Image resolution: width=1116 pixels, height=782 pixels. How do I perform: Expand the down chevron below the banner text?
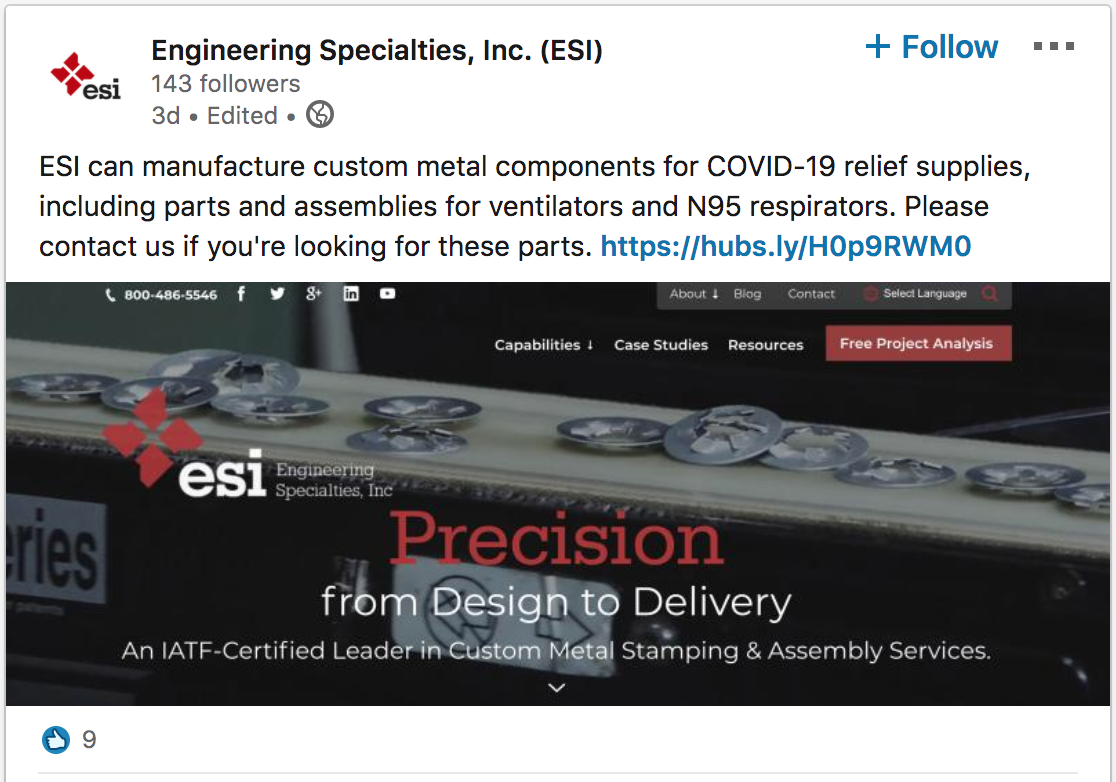557,687
